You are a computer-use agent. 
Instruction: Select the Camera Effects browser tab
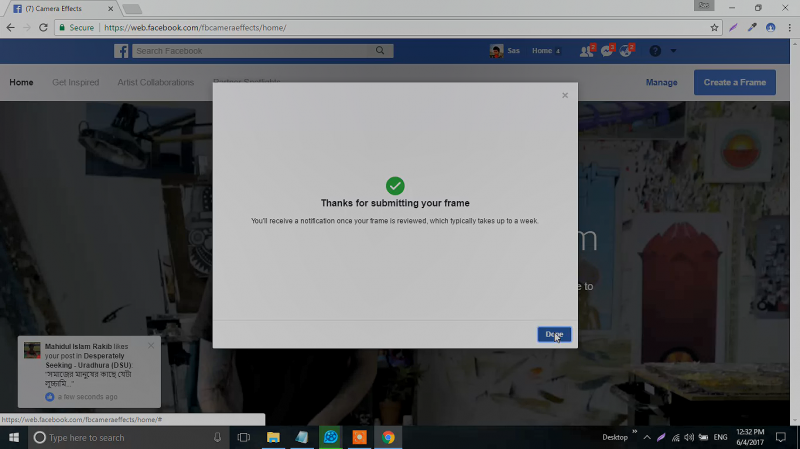60,9
